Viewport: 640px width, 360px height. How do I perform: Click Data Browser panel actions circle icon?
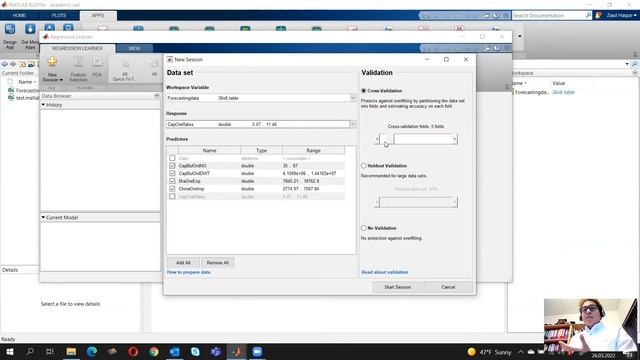click(157, 96)
